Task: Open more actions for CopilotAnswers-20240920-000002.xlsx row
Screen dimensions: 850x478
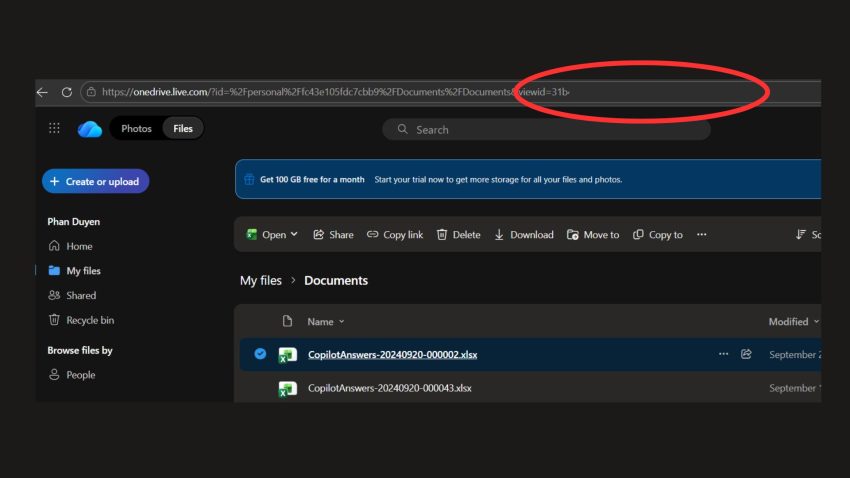Action: [723, 354]
